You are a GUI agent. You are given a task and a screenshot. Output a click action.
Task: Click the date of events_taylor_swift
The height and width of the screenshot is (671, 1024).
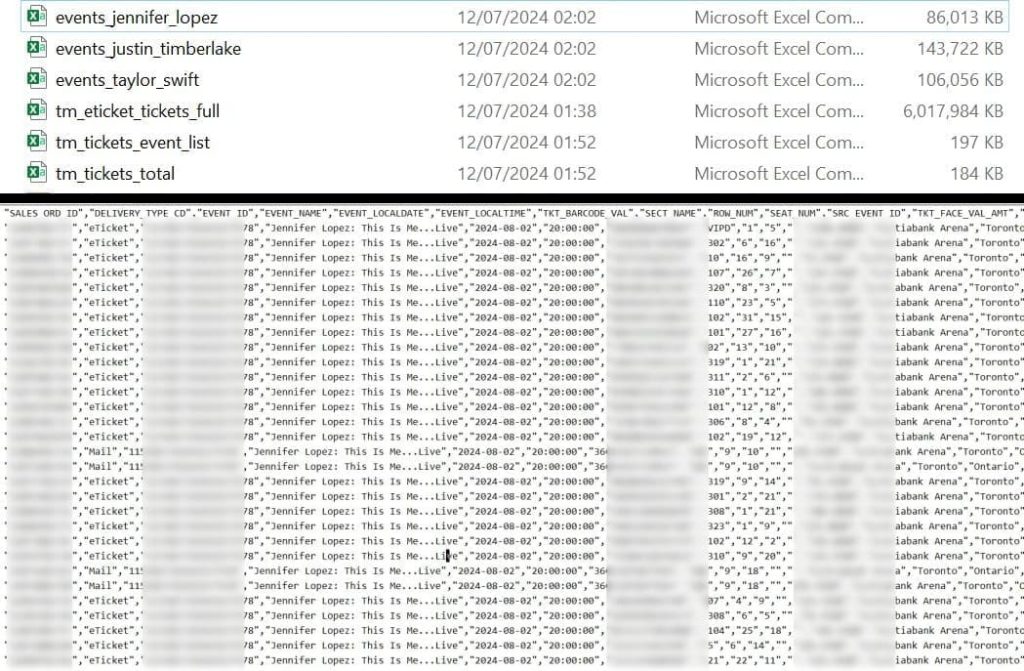pos(526,80)
